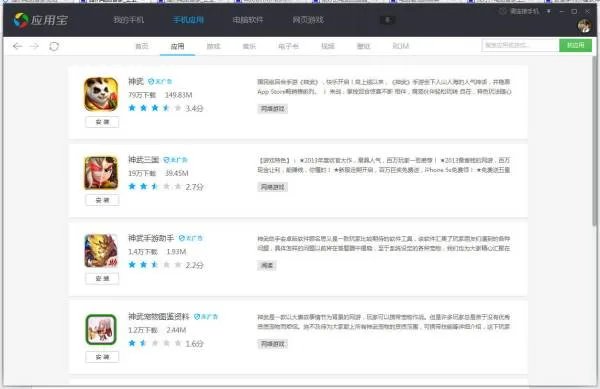Screen dimensions: 600x389
Task: Open the 神武三国 app icon
Action: (x=101, y=173)
